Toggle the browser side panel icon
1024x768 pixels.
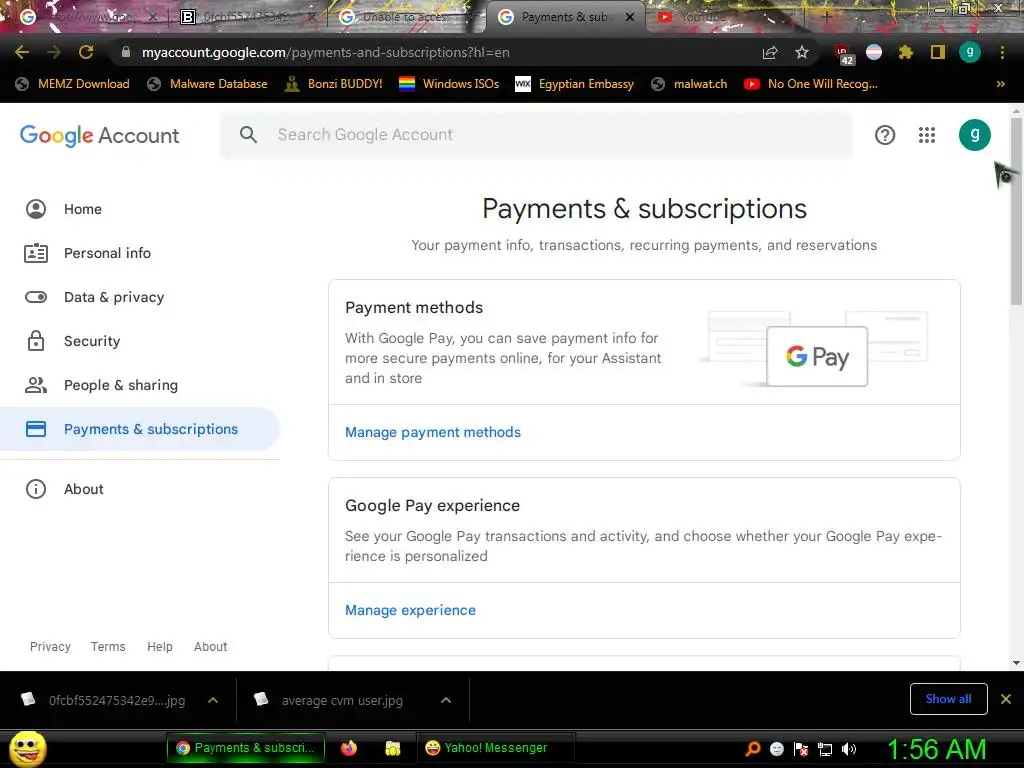tap(938, 52)
